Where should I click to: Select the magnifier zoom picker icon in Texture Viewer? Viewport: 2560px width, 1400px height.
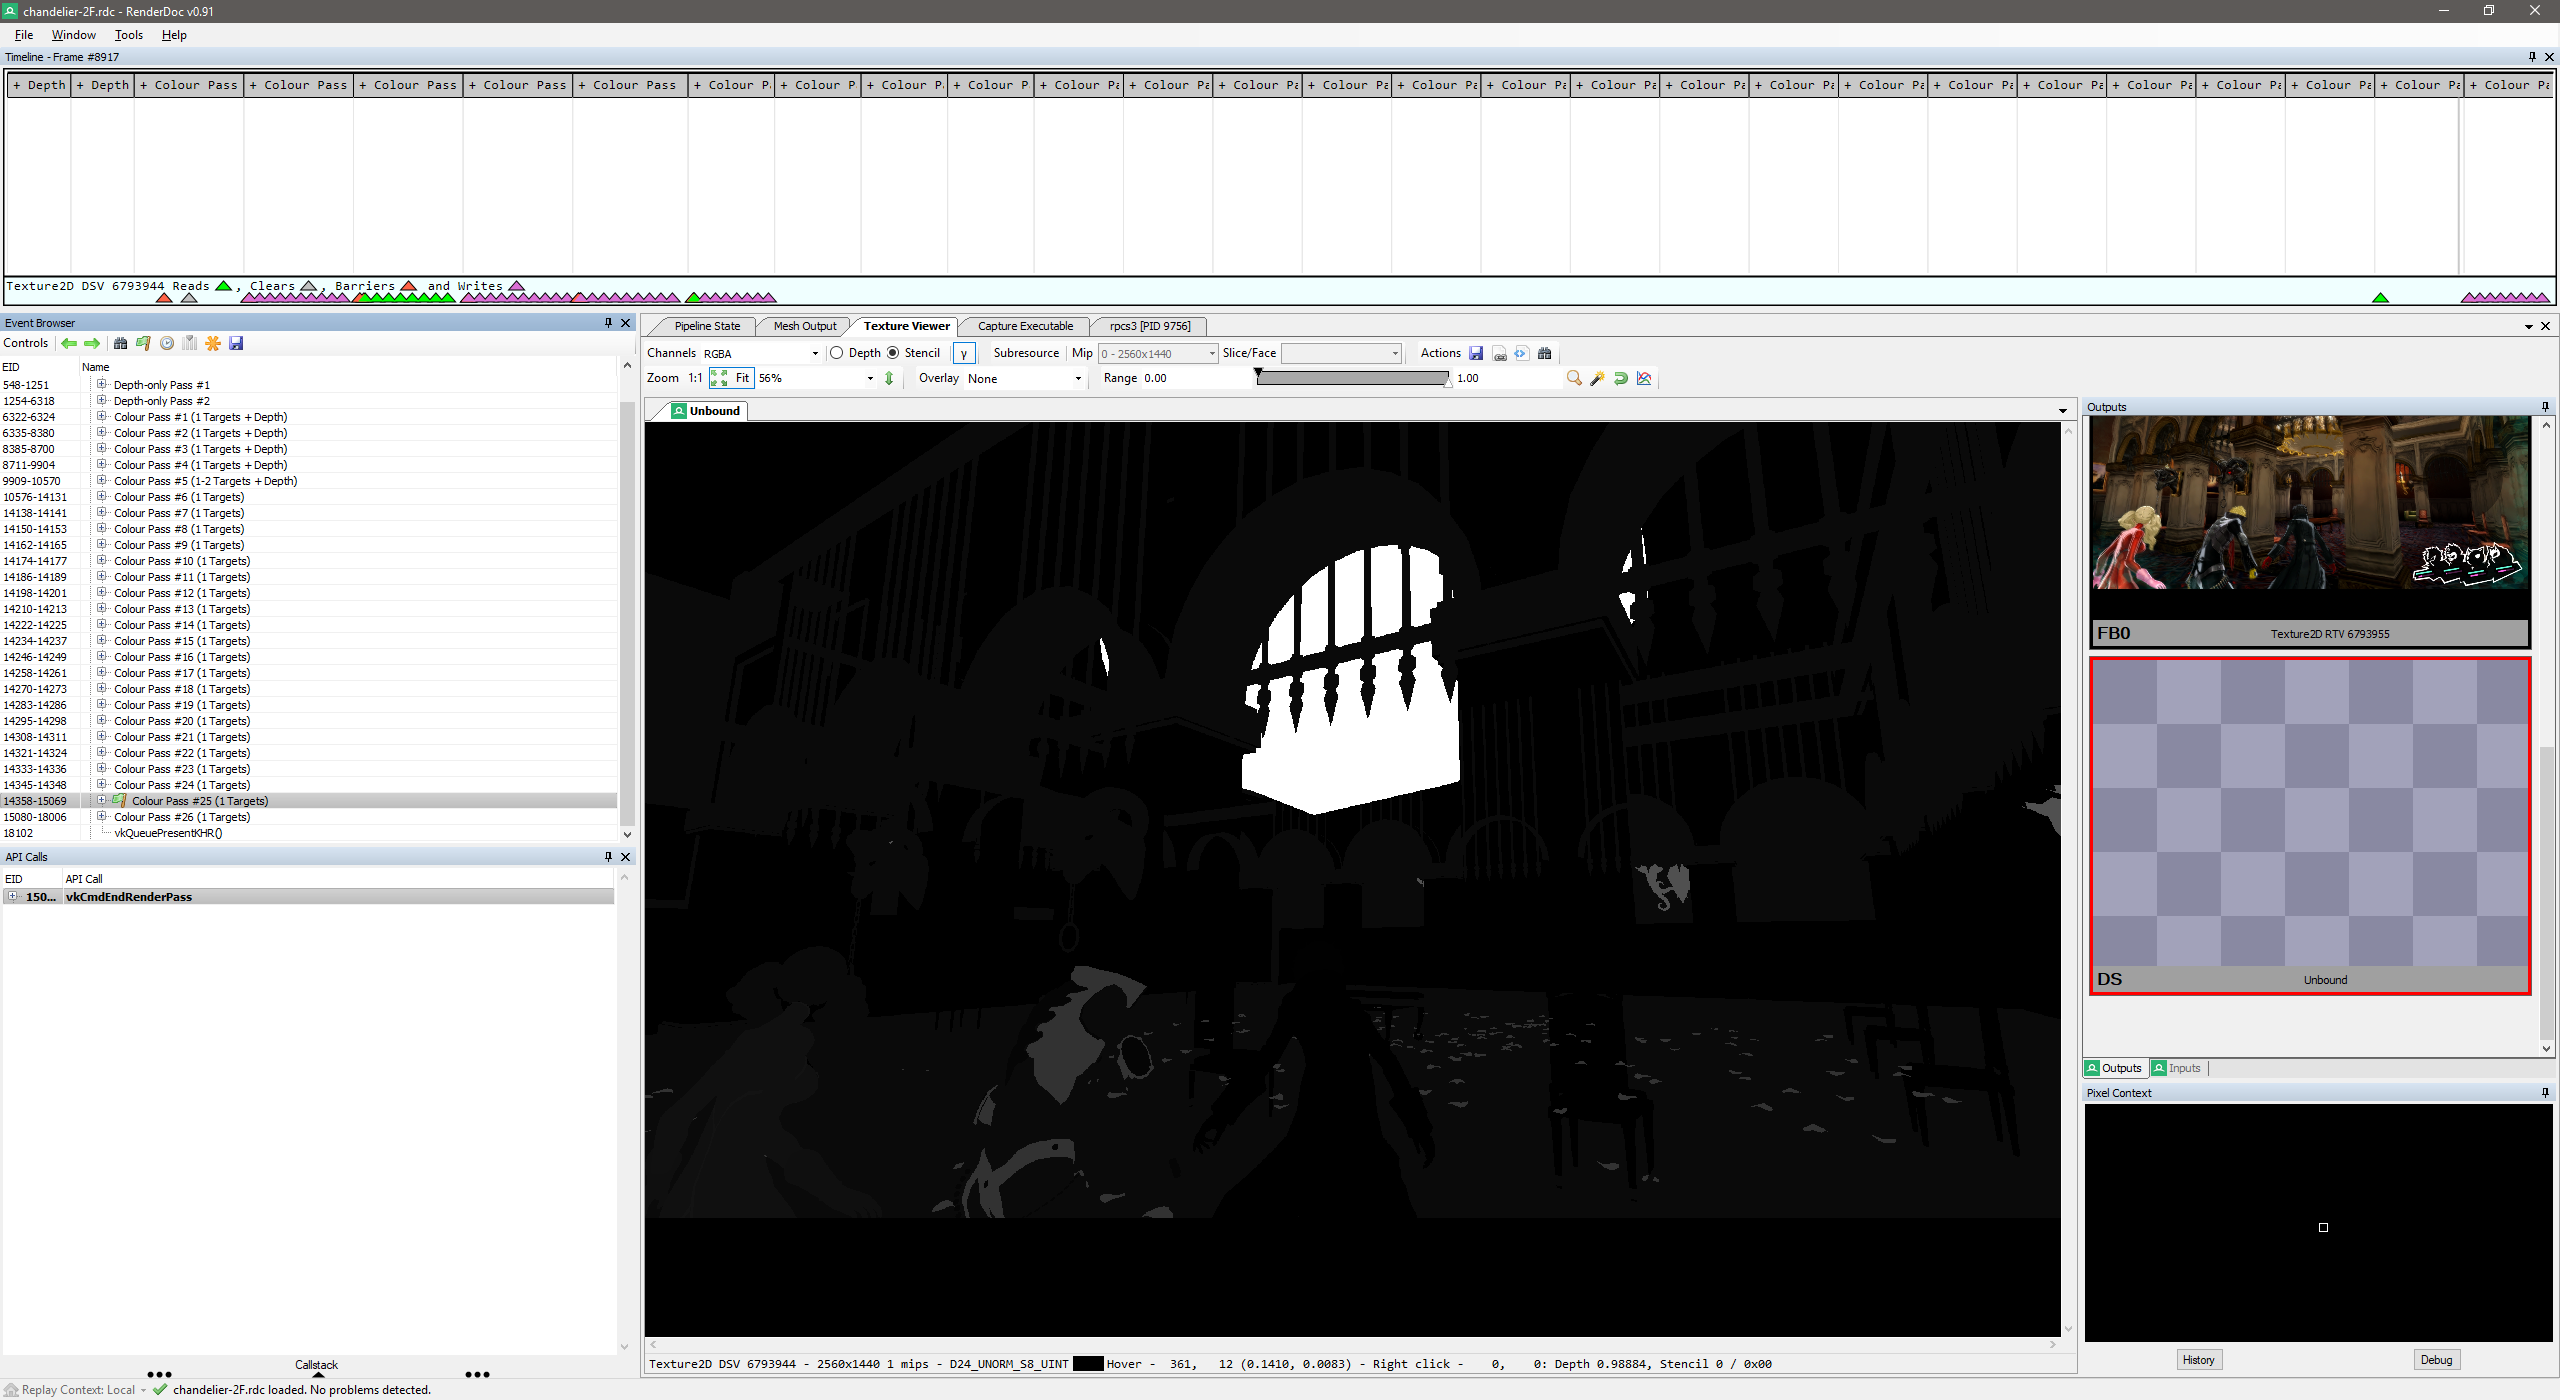click(1574, 379)
